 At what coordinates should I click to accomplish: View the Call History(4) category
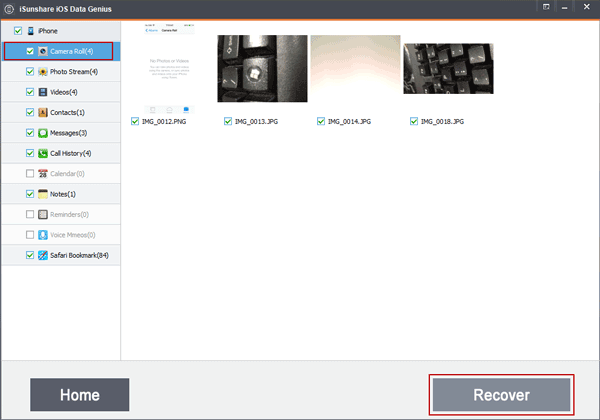61,153
